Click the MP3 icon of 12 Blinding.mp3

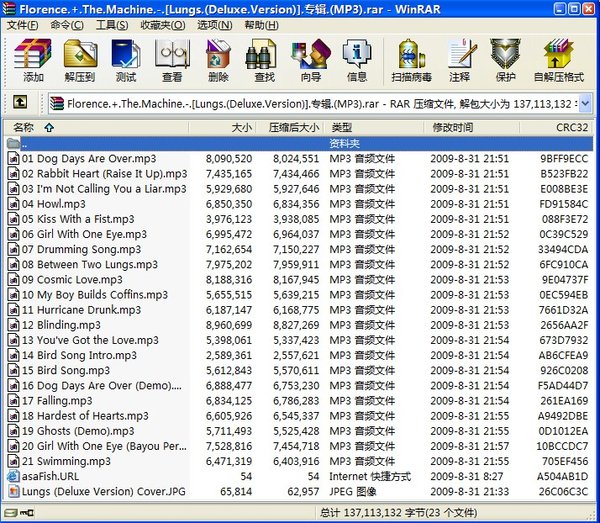[13, 325]
